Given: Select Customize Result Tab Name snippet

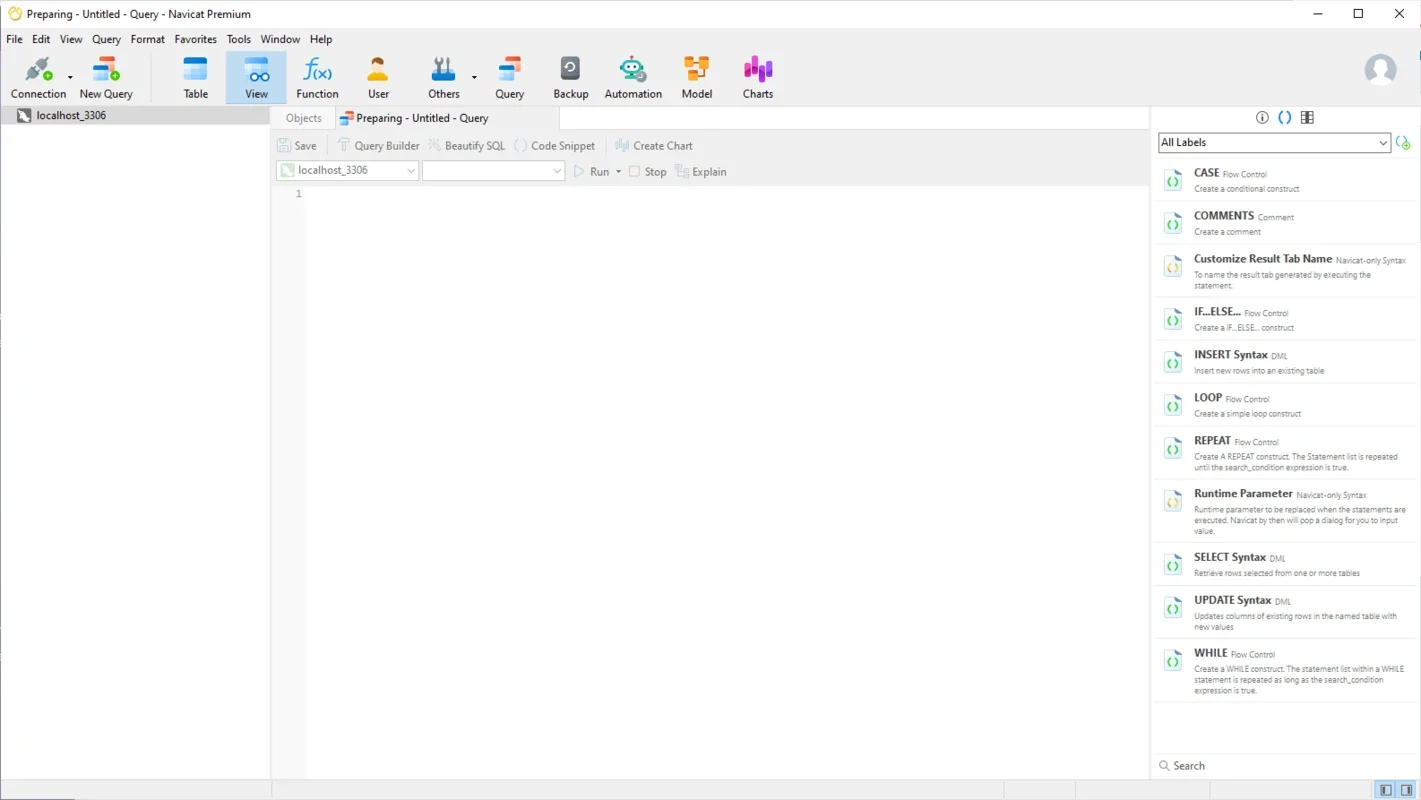Looking at the screenshot, I should (x=1287, y=271).
